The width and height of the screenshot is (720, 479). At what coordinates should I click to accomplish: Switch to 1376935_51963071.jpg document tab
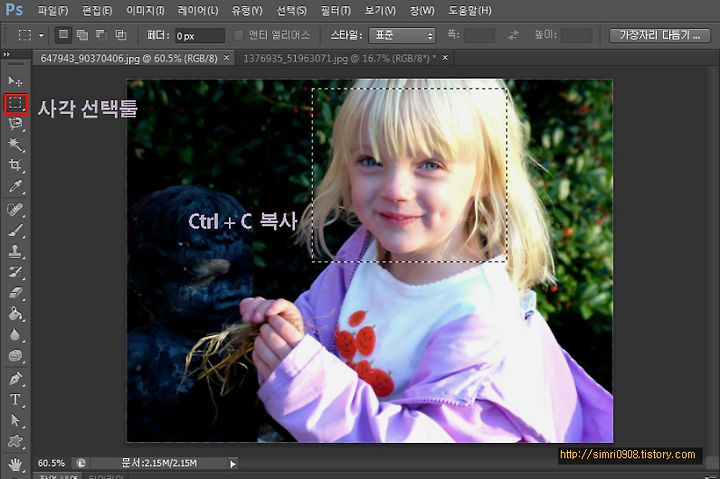click(339, 58)
